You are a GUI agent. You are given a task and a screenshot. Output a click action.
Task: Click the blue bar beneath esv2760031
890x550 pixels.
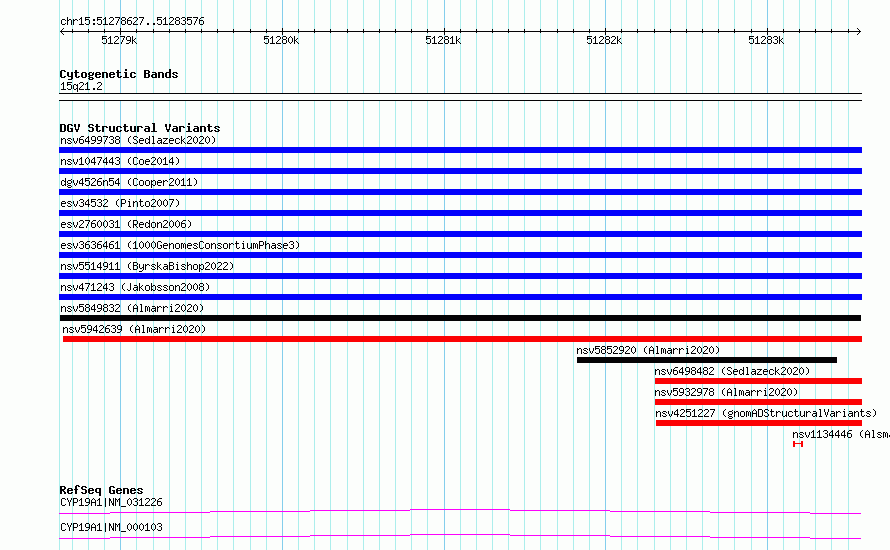[460, 234]
